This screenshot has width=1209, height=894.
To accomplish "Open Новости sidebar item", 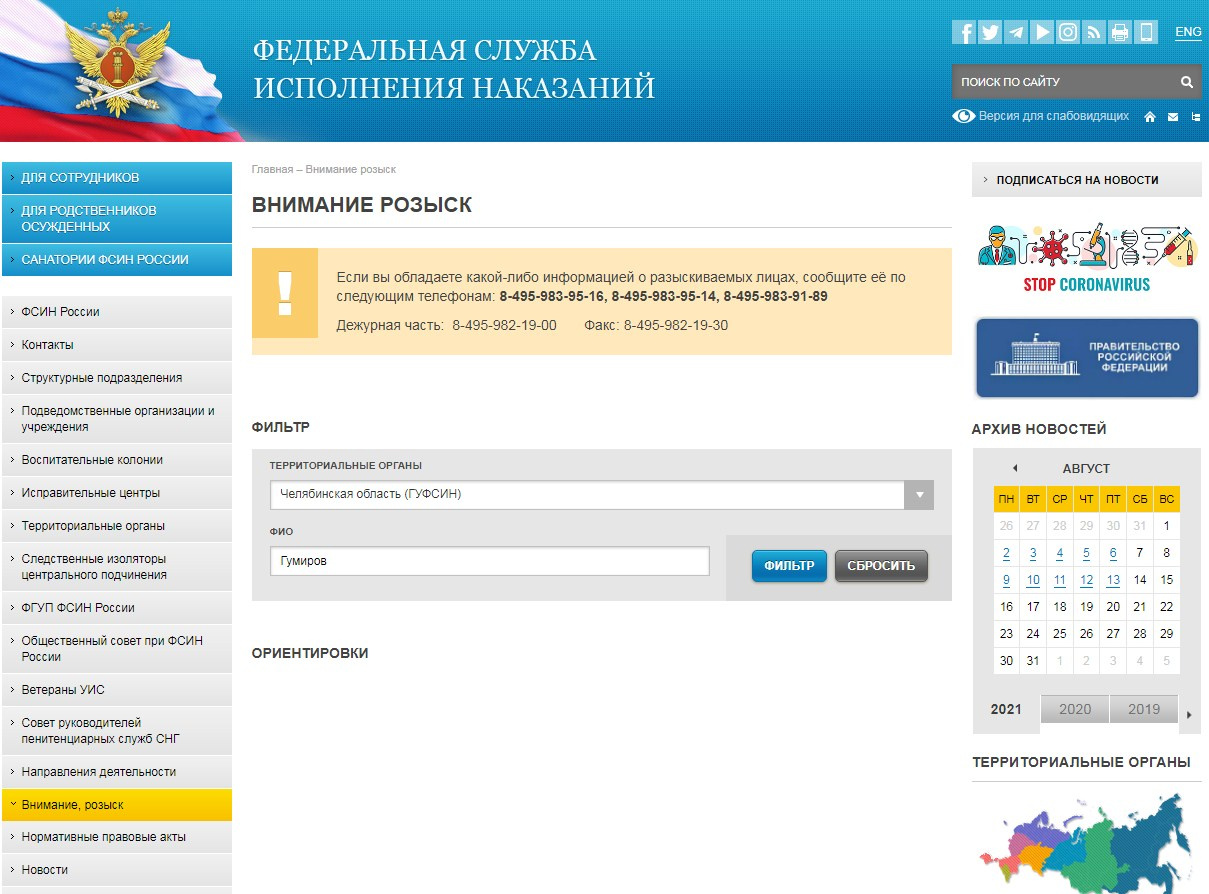I will coord(116,870).
